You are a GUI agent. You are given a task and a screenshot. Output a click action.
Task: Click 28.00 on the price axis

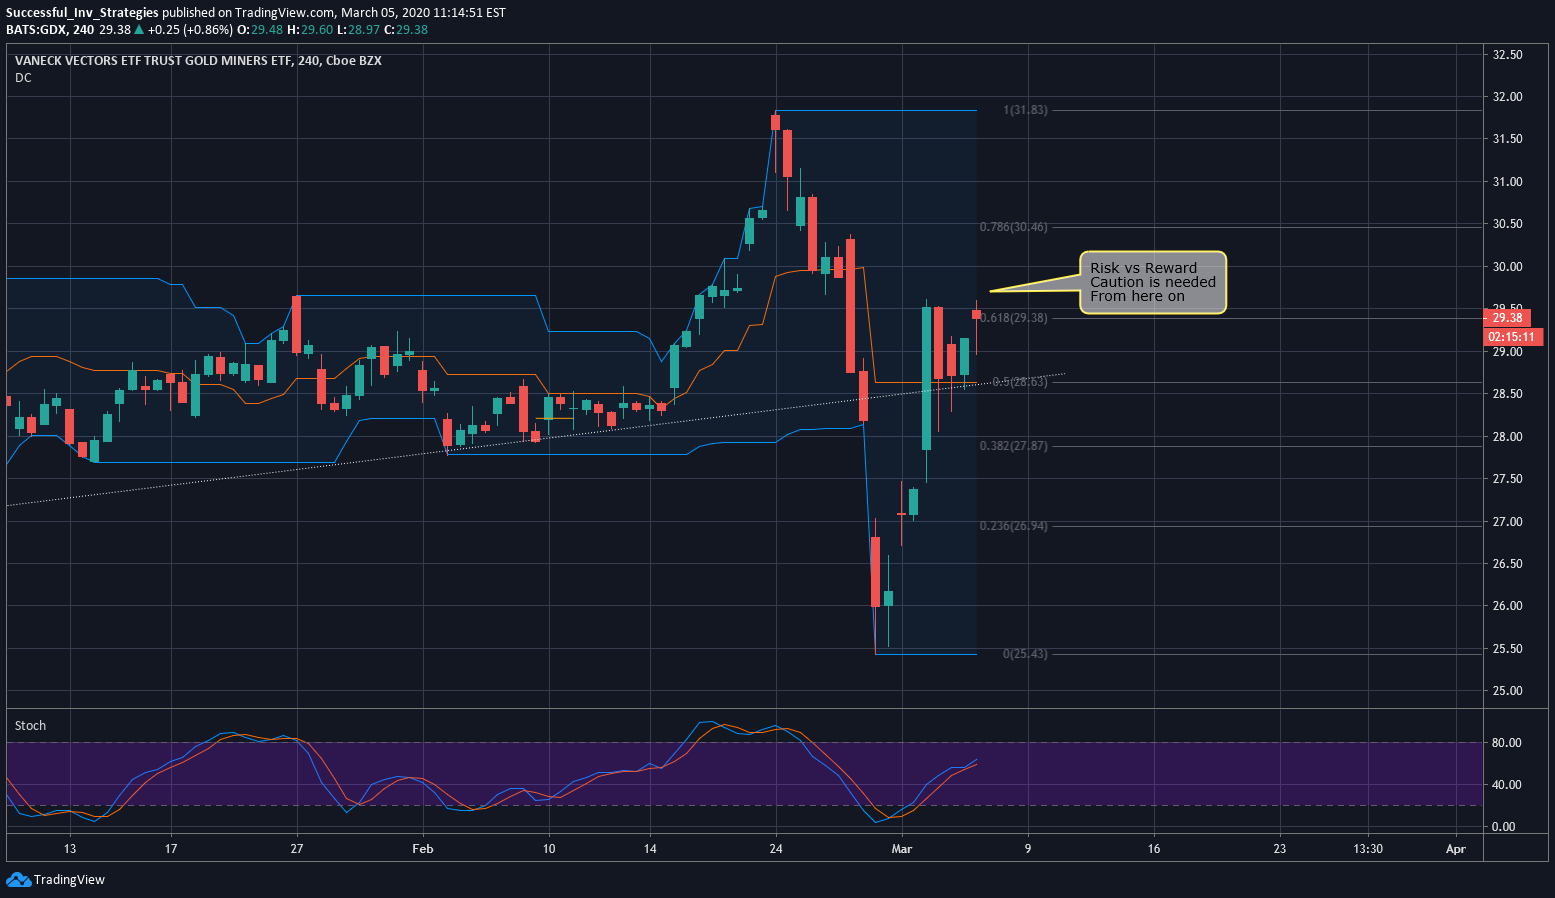point(1507,437)
